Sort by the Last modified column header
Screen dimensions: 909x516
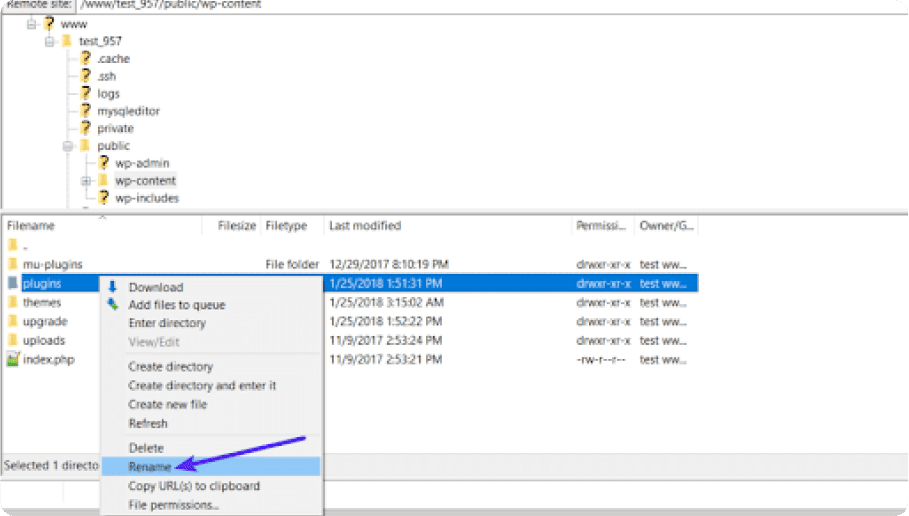448,226
